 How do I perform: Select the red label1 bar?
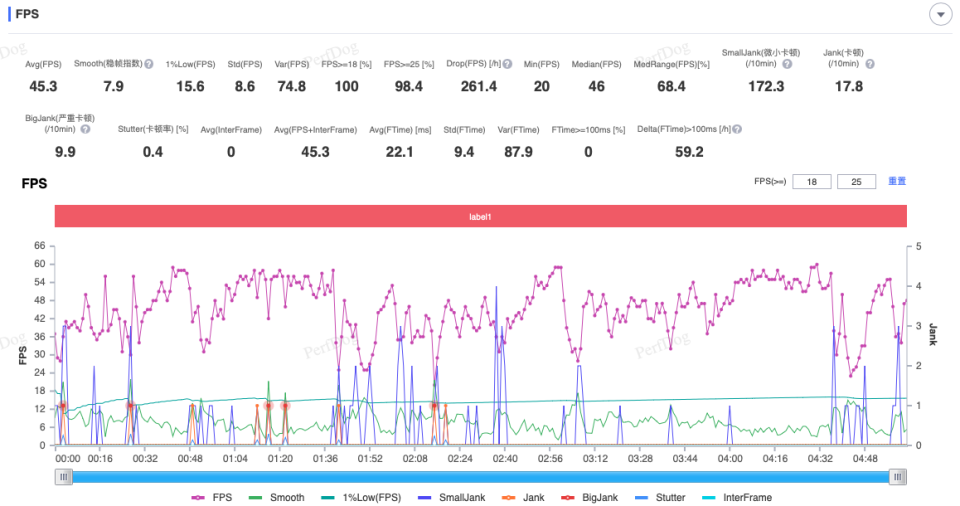[481, 216]
